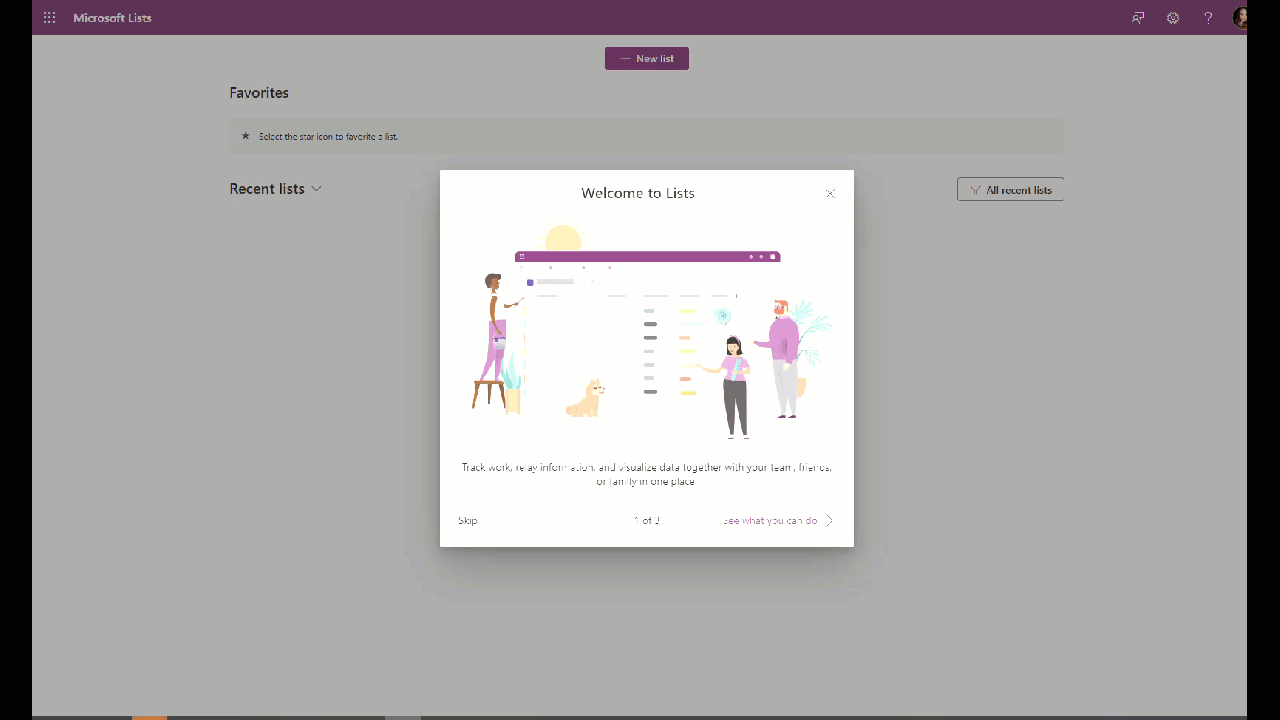Select the star icon in Favorites
This screenshot has width=1280, height=720.
pos(245,136)
